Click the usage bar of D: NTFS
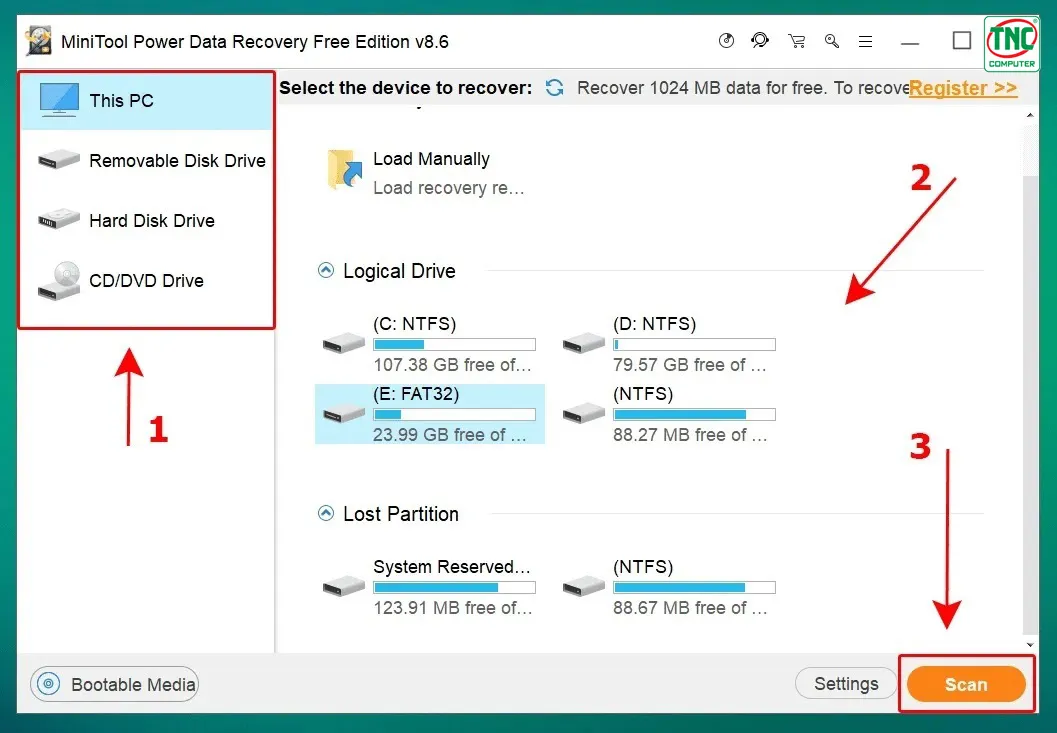 click(694, 345)
